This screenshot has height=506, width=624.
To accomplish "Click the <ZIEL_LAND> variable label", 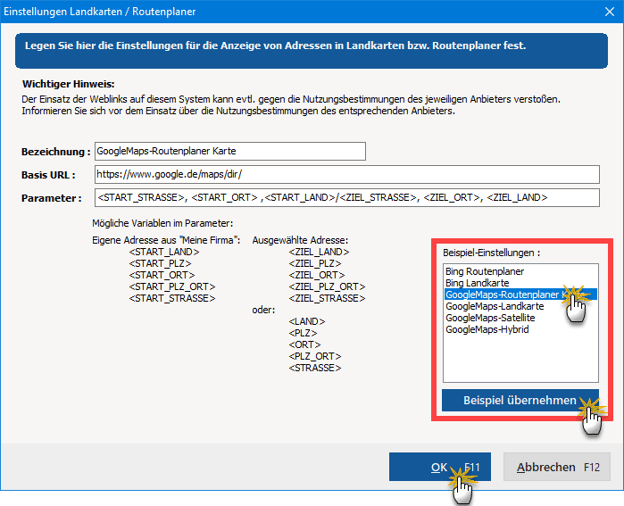I will coord(320,252).
